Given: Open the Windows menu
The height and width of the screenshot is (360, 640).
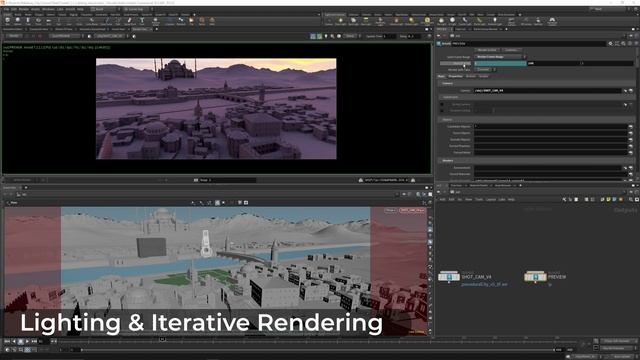Looking at the screenshot, I should 48,9.
